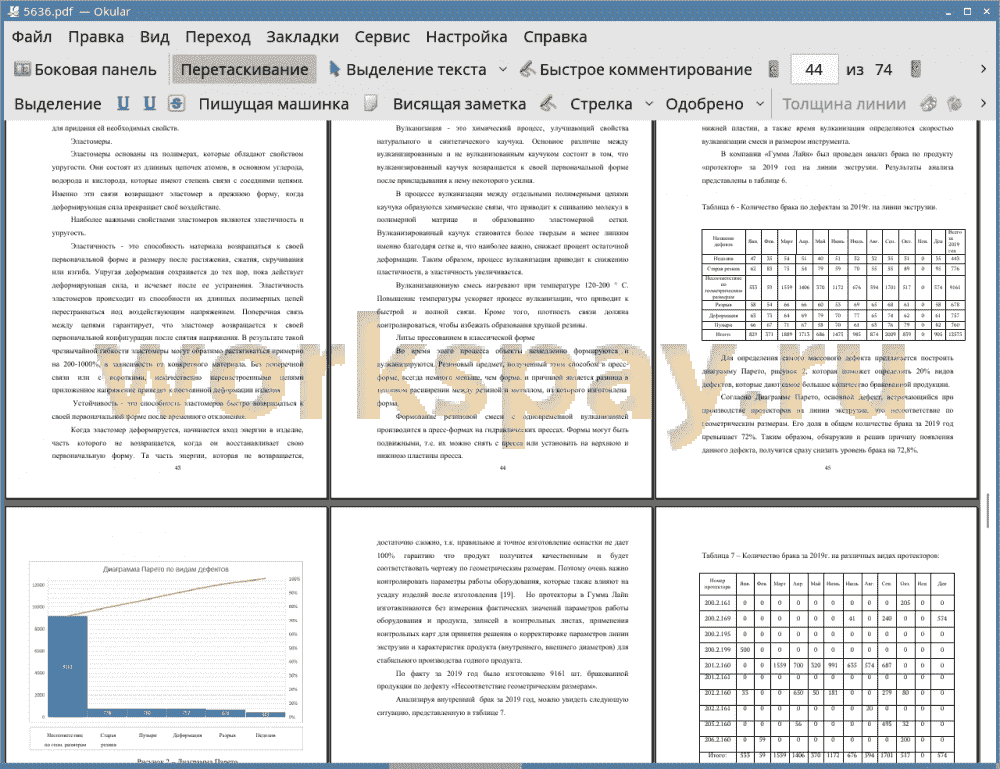Expand the main toolbar overflow chevron
Screen dimensions: 1000x769
coord(983,69)
